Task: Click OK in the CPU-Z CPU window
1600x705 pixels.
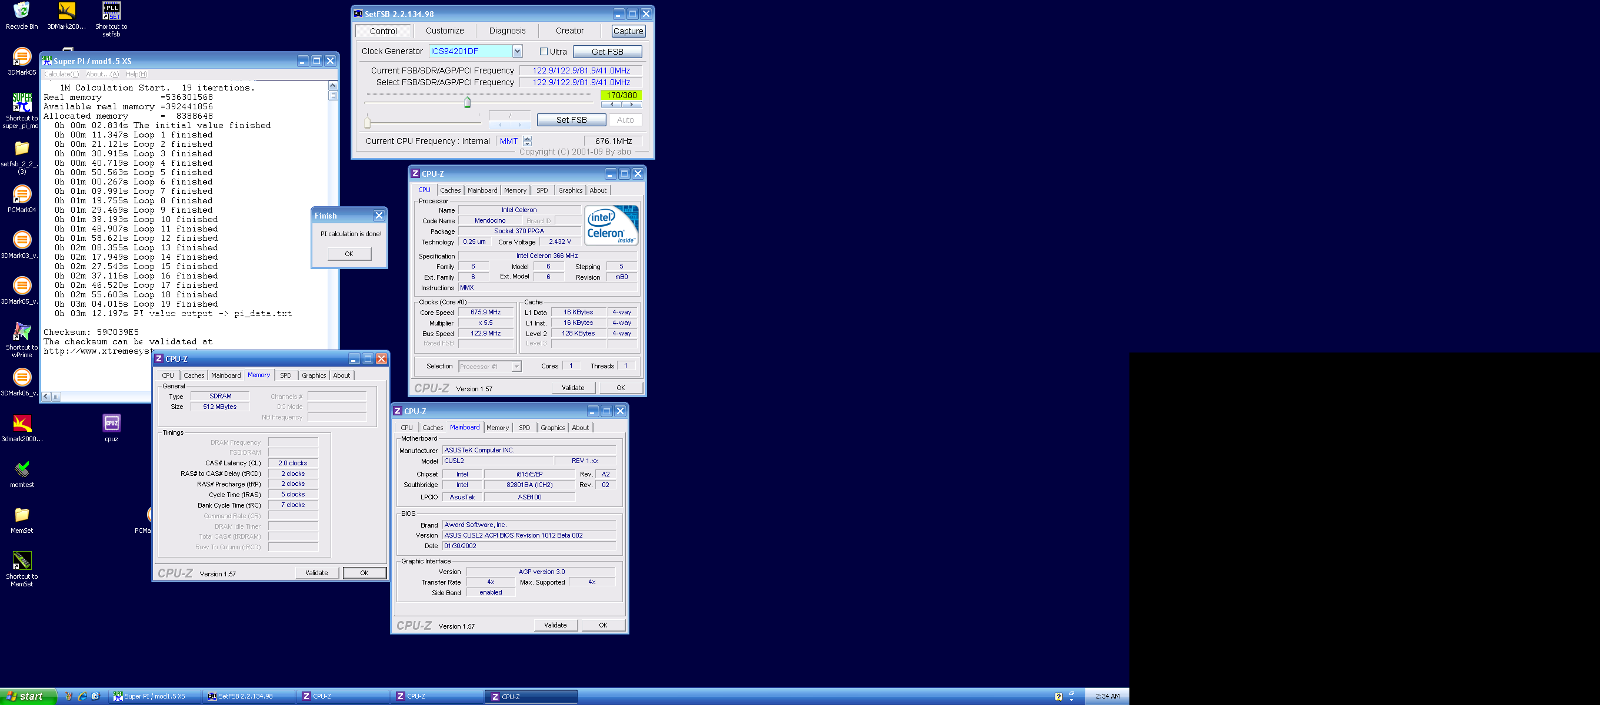Action: pyautogui.click(x=621, y=388)
